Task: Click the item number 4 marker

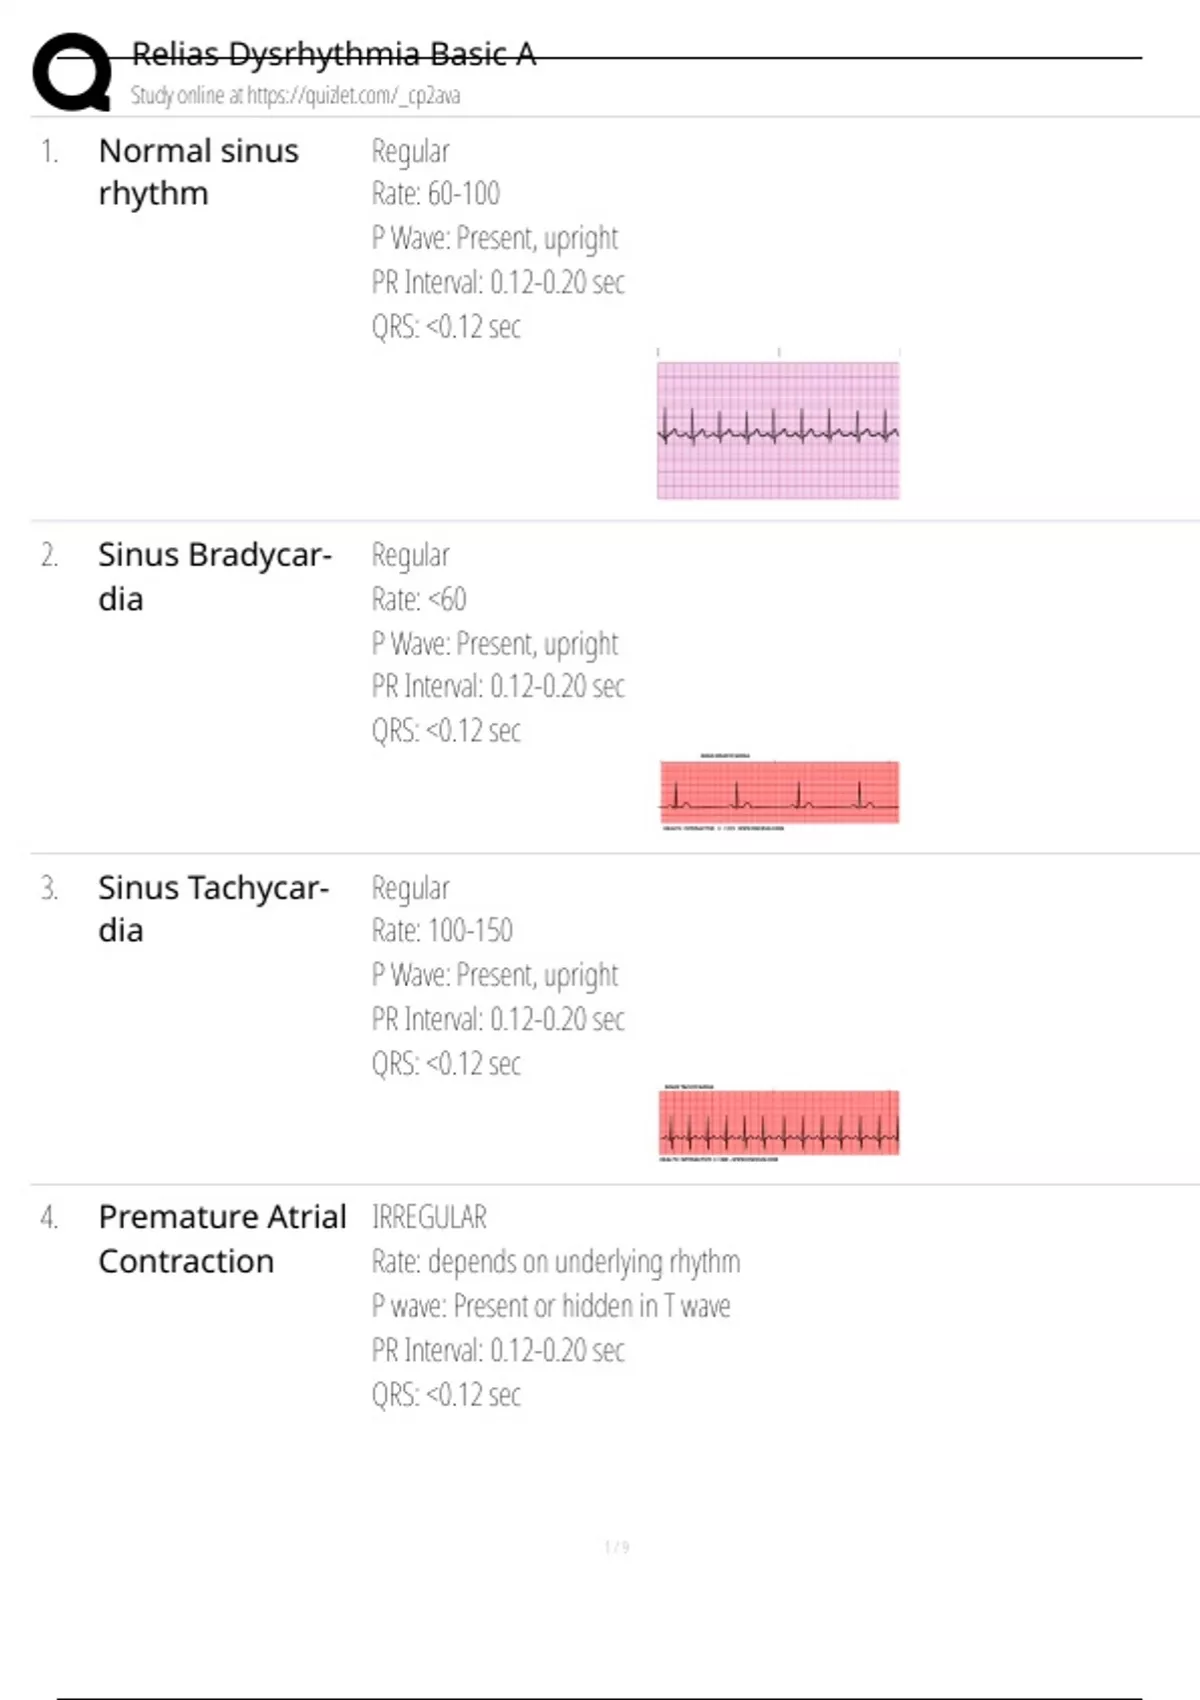Action: pyautogui.click(x=49, y=1218)
